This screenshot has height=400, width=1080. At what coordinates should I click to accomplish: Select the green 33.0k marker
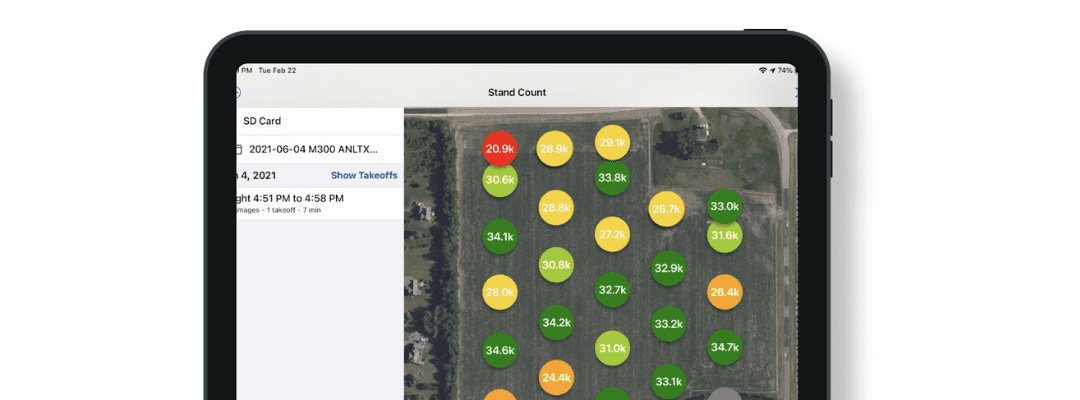click(725, 206)
